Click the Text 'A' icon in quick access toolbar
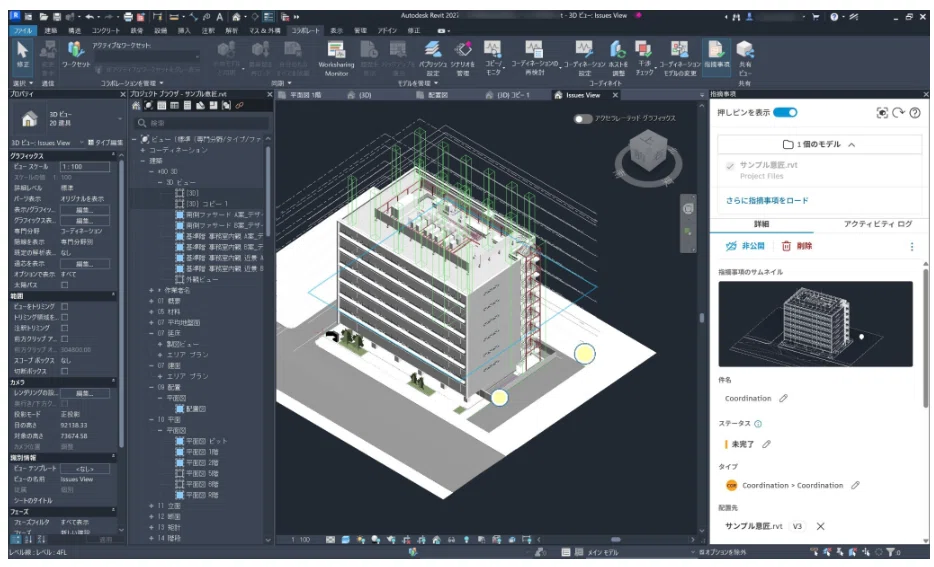This screenshot has width=934, height=567. (x=220, y=17)
